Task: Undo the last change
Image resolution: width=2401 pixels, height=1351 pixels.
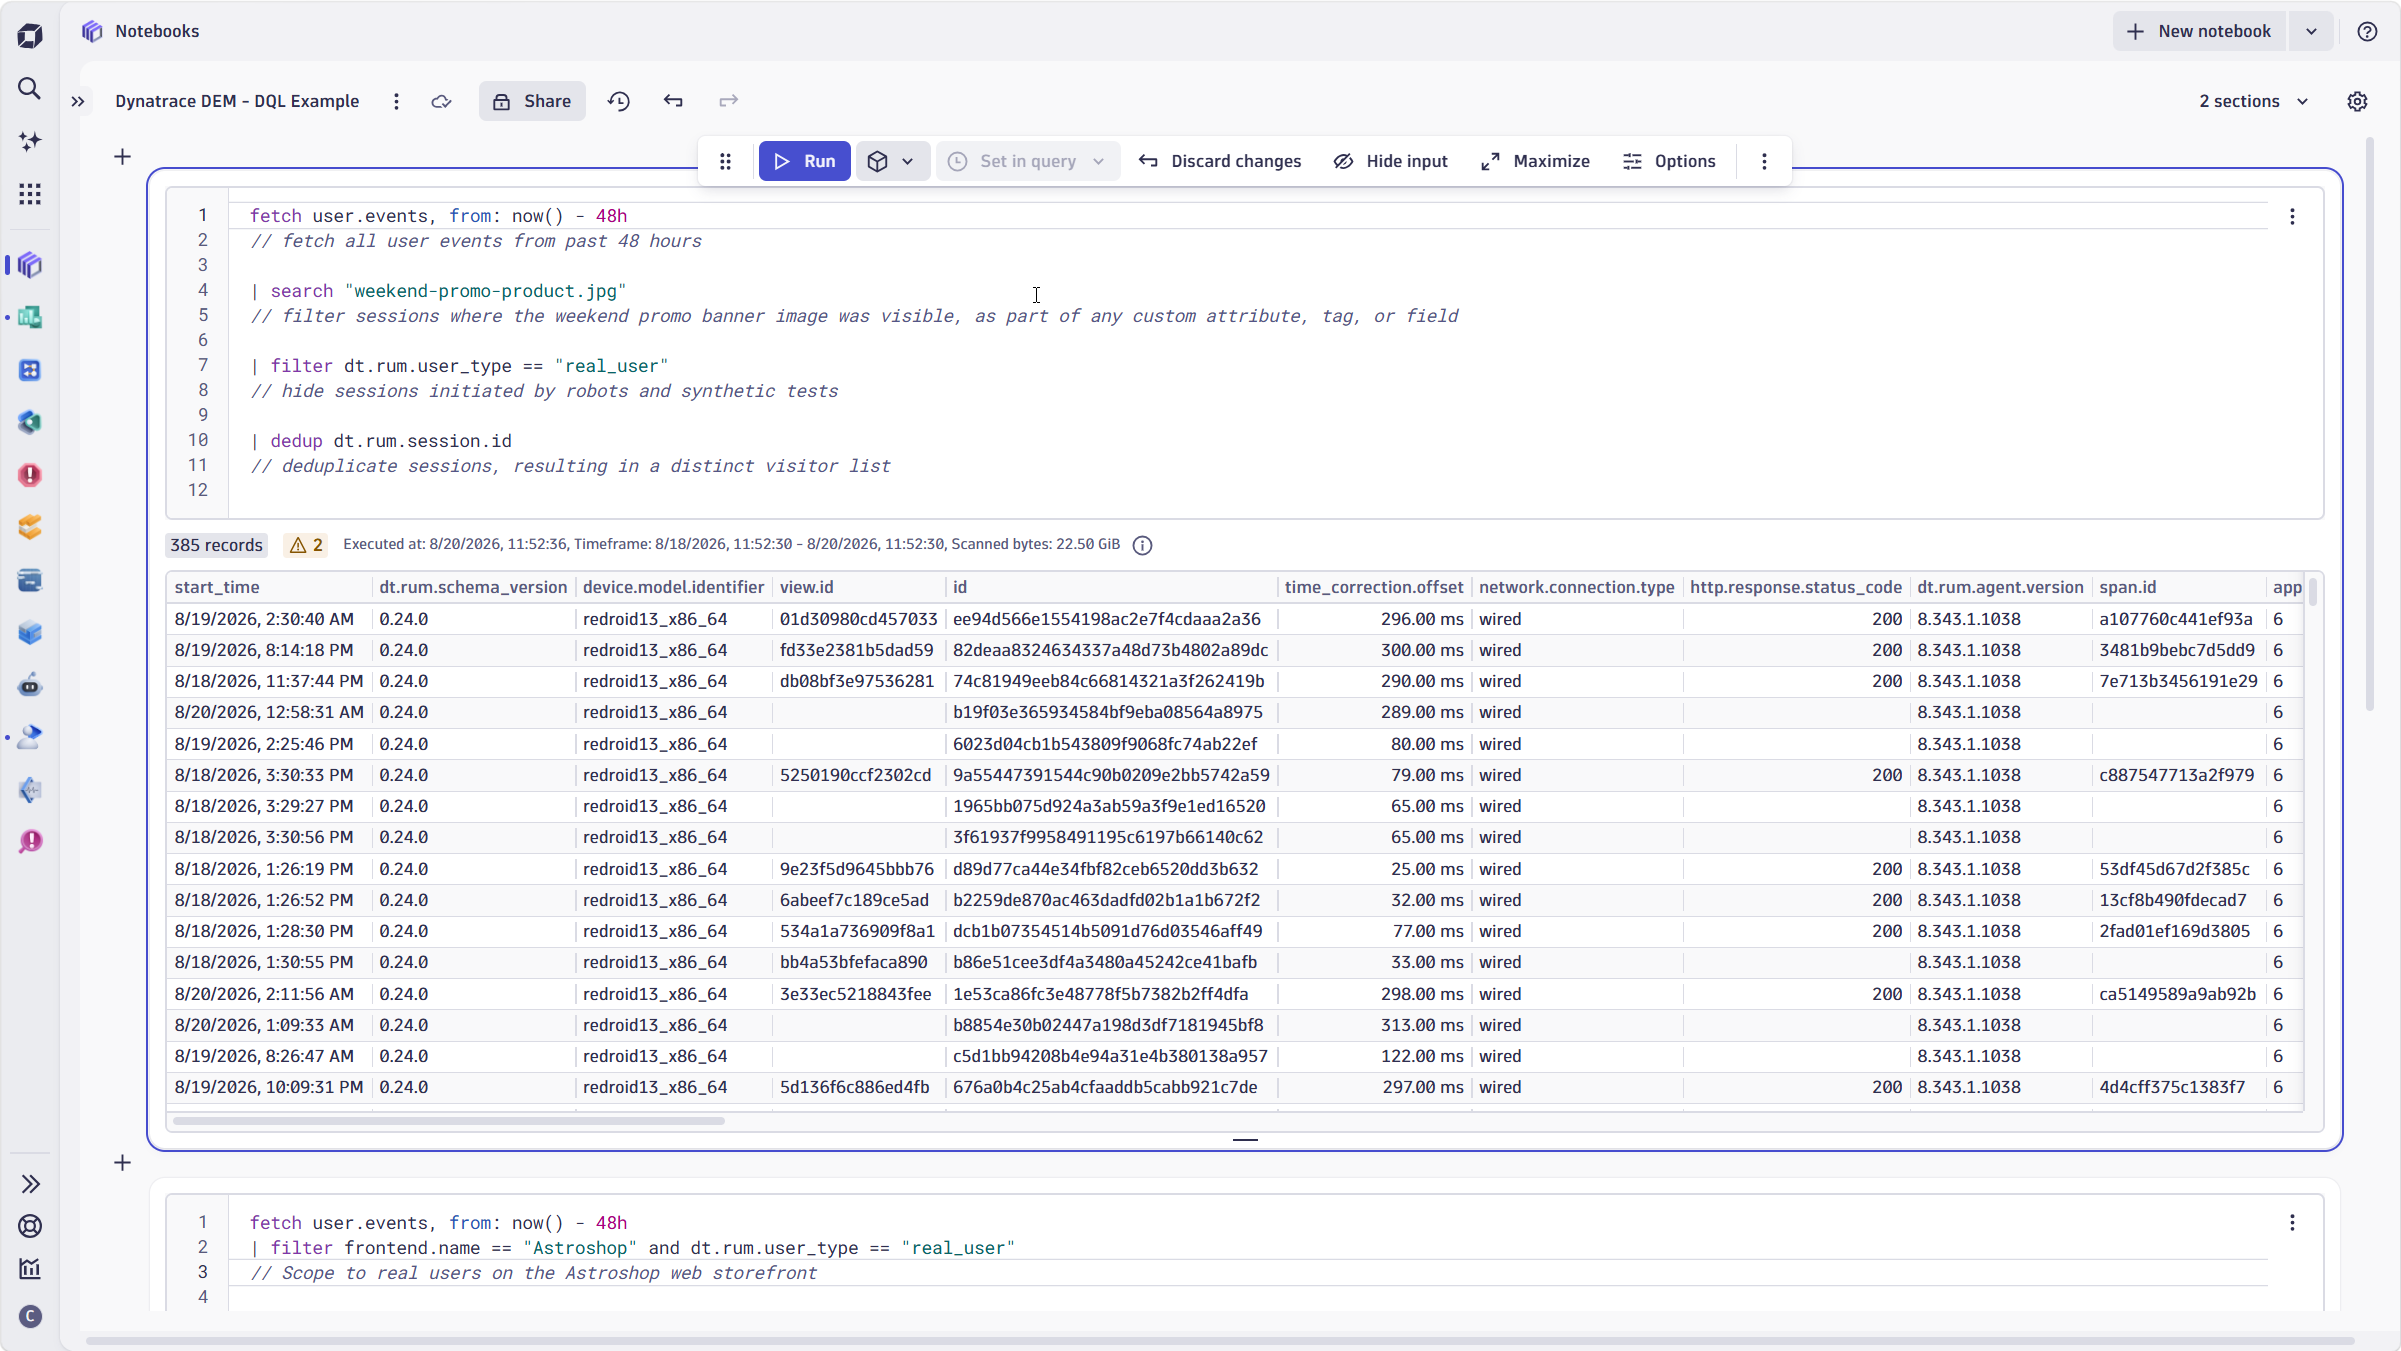Action: click(x=673, y=101)
